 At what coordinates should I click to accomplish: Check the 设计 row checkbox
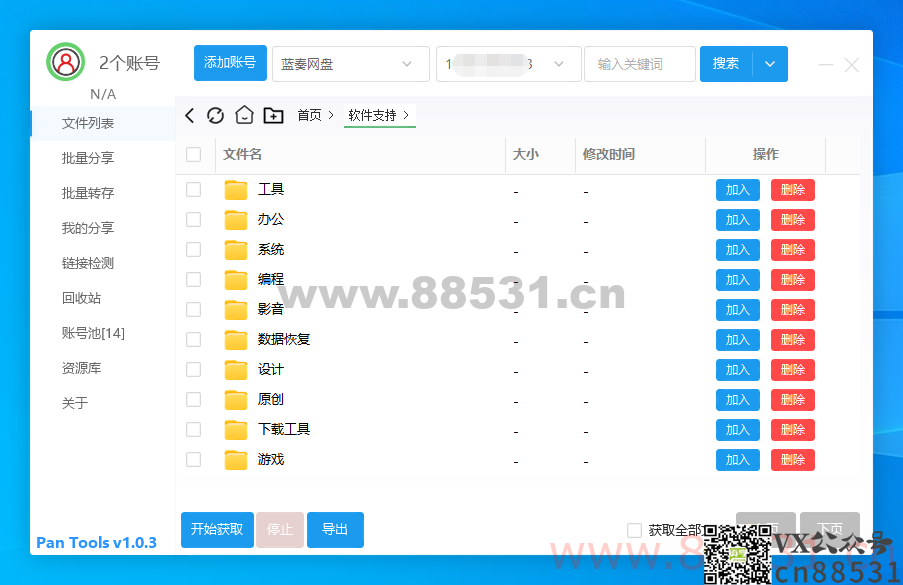pos(194,369)
